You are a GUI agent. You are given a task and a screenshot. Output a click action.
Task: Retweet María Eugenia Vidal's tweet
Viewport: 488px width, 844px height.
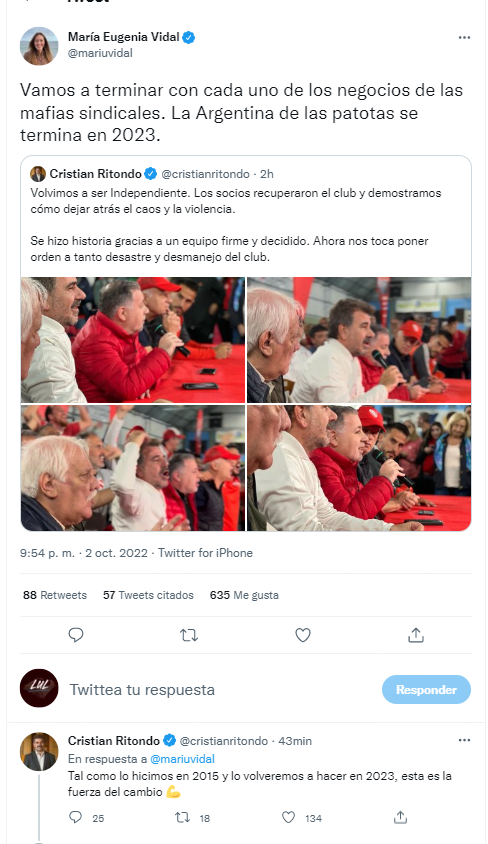point(189,636)
